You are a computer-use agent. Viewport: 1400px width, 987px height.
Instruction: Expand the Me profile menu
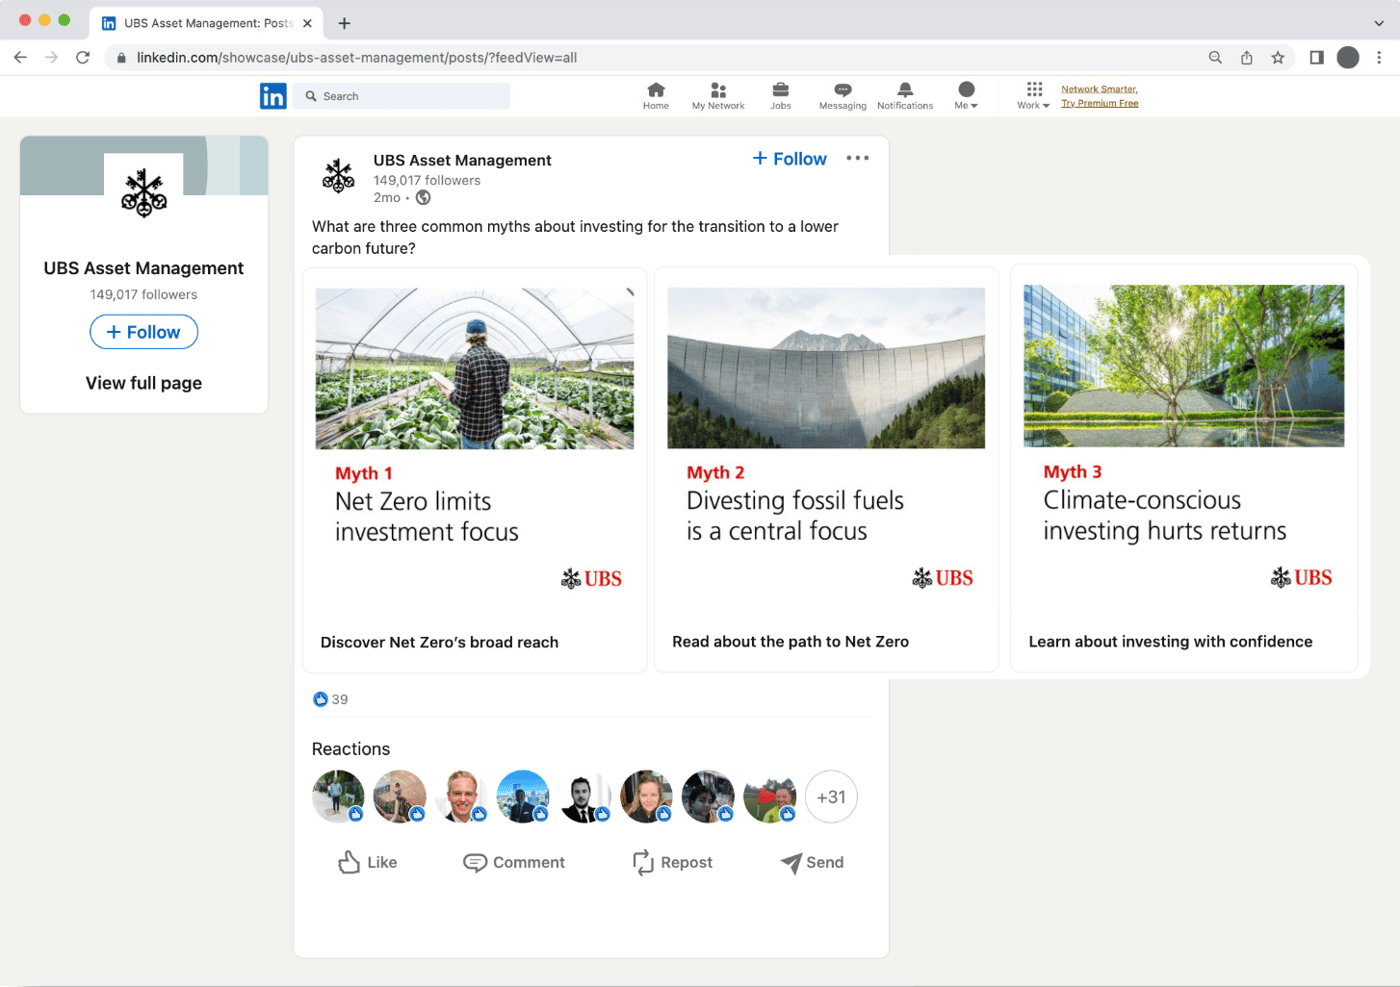point(966,96)
